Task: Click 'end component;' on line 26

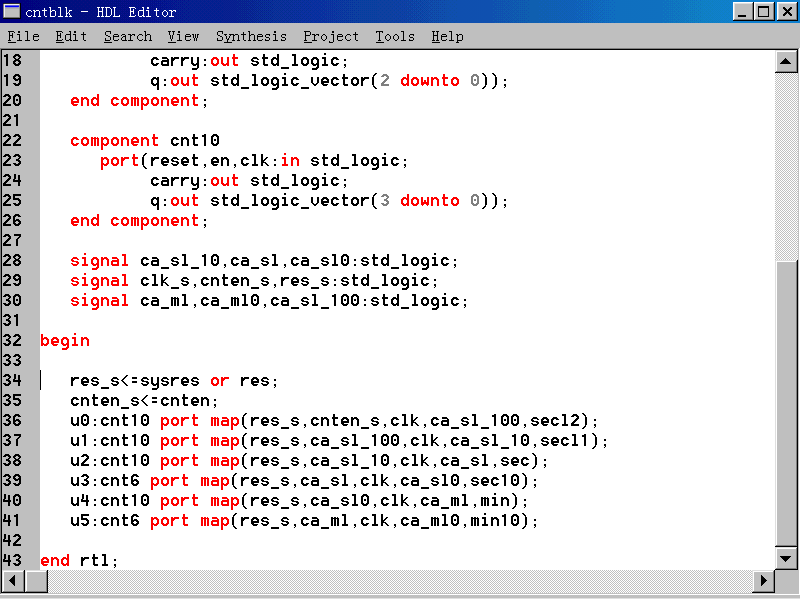Action: pos(139,221)
